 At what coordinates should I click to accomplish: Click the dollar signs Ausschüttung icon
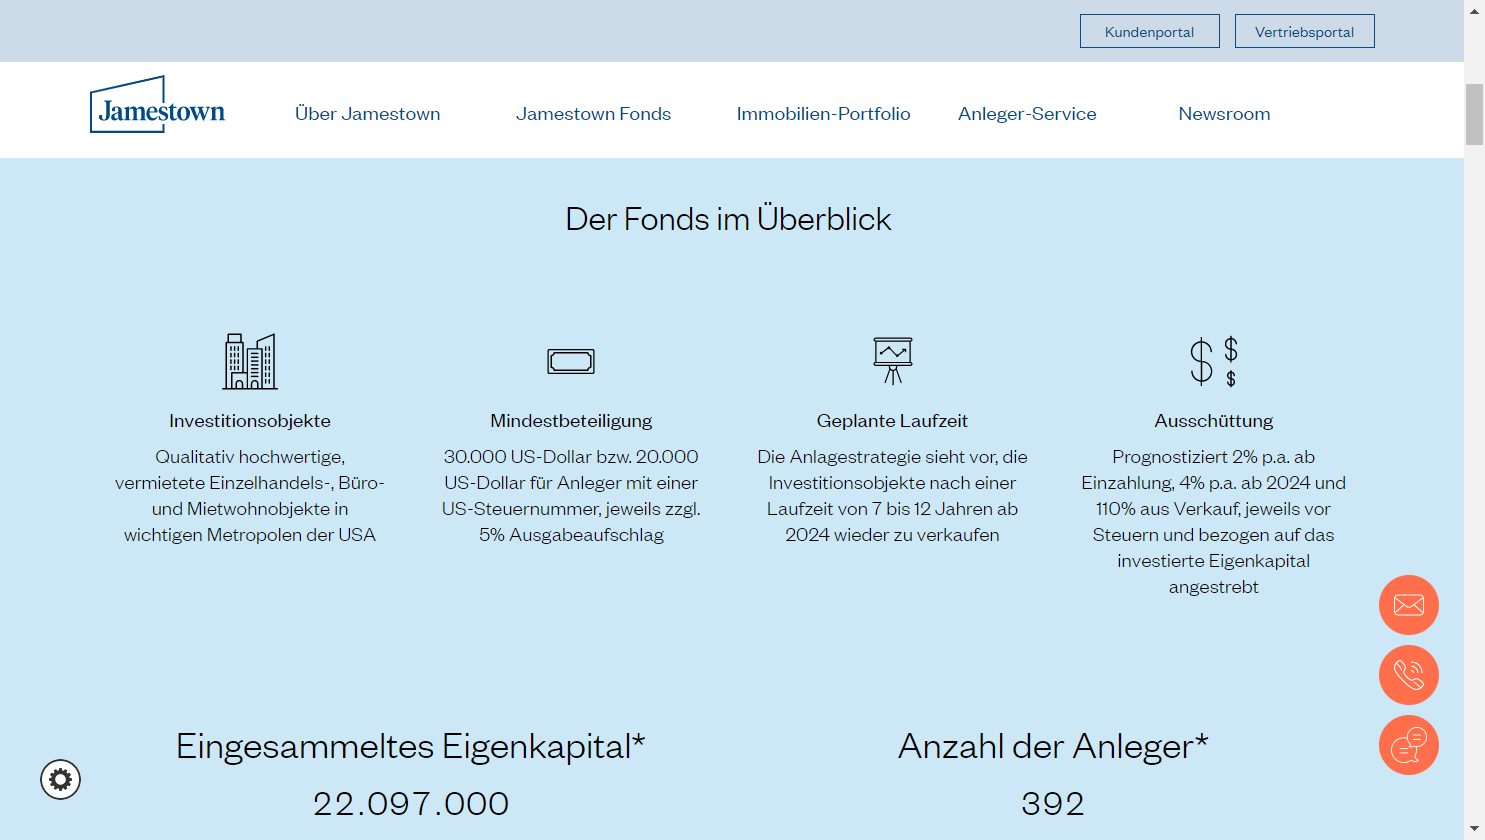[x=1214, y=361]
